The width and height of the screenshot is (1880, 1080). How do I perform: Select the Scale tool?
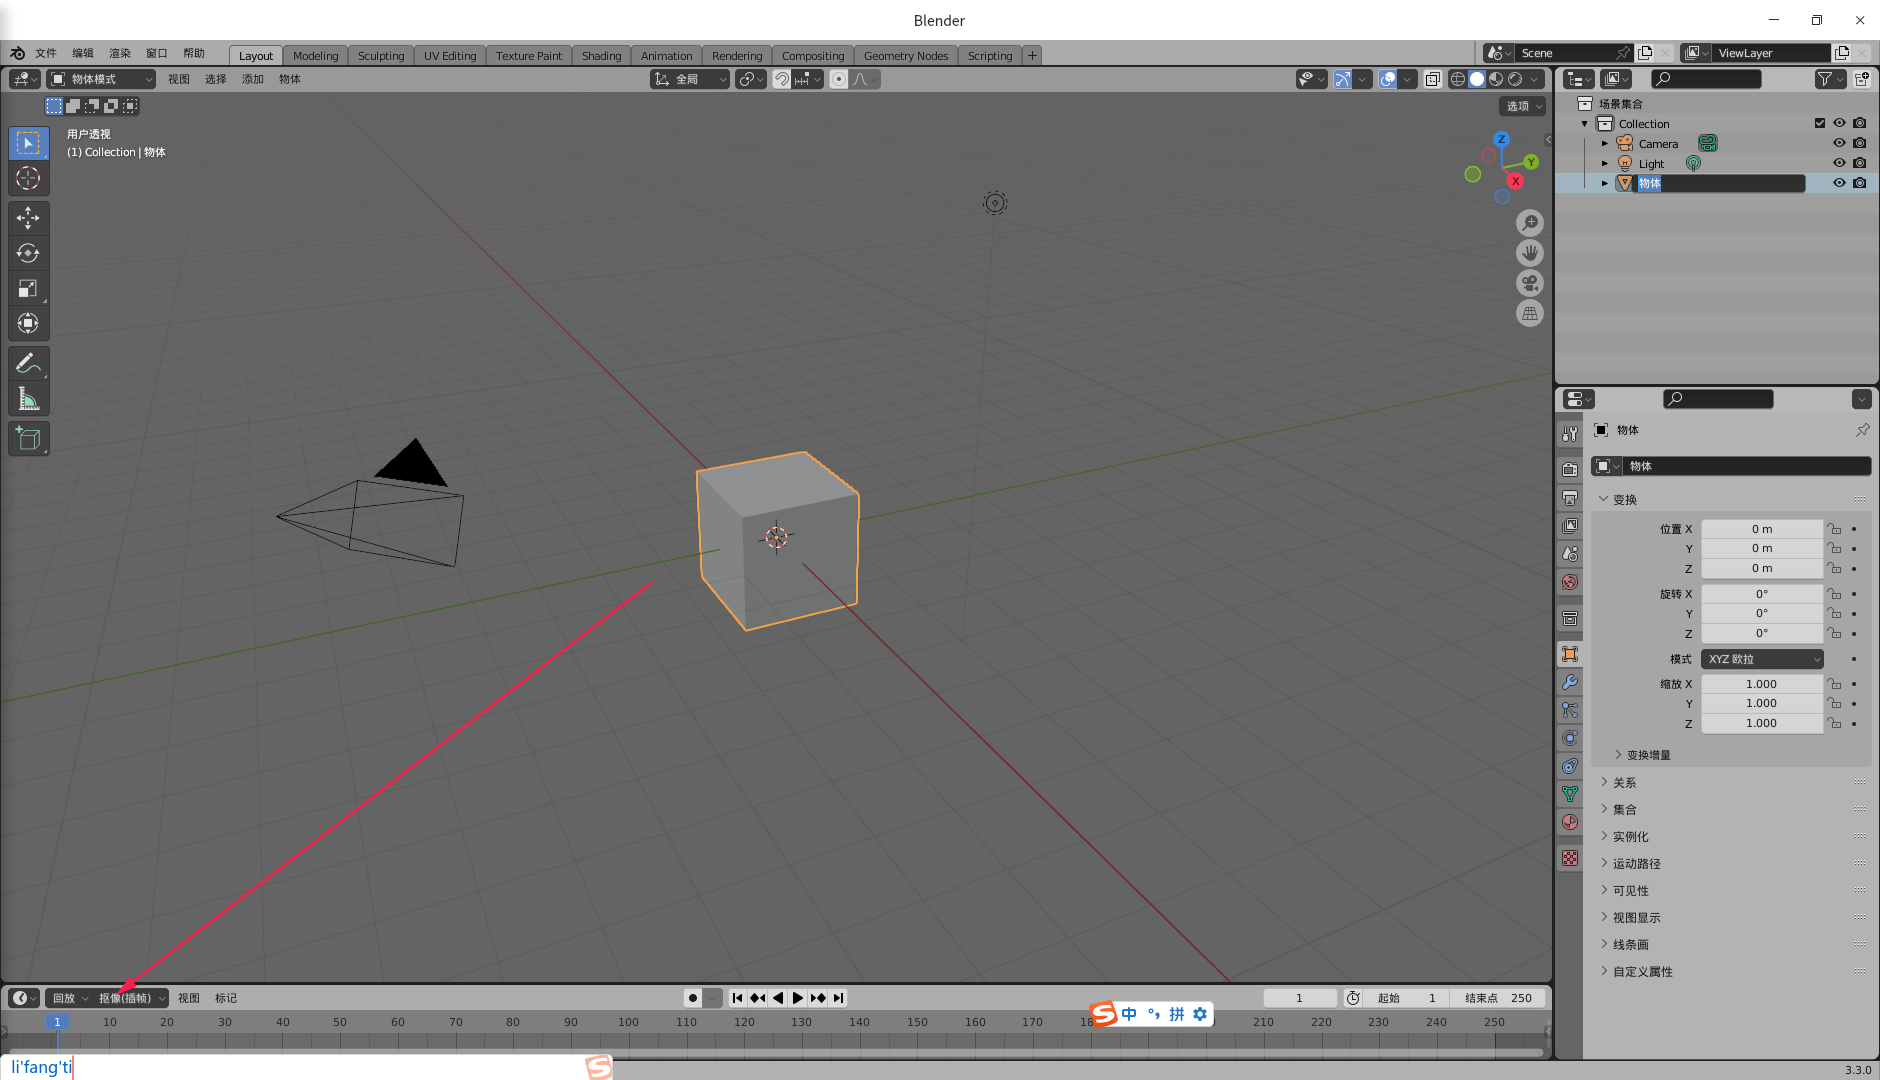[28, 288]
